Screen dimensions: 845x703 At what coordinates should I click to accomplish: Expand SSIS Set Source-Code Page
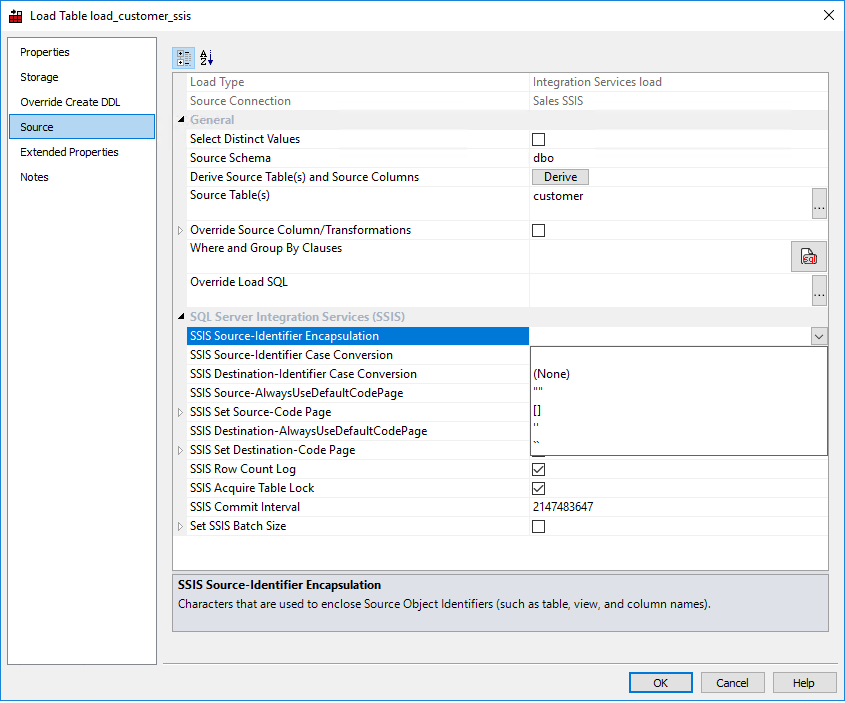[182, 412]
